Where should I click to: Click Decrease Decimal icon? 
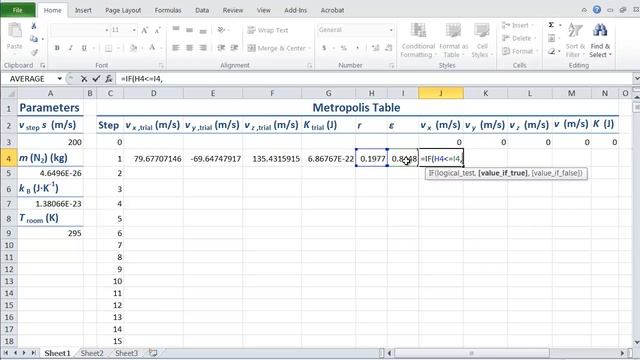coord(389,48)
